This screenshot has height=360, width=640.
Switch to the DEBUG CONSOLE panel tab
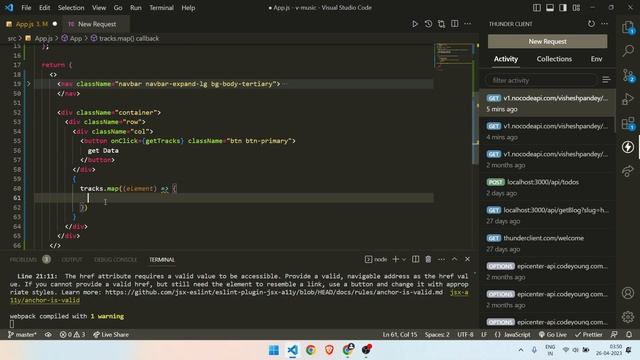[x=115, y=260]
